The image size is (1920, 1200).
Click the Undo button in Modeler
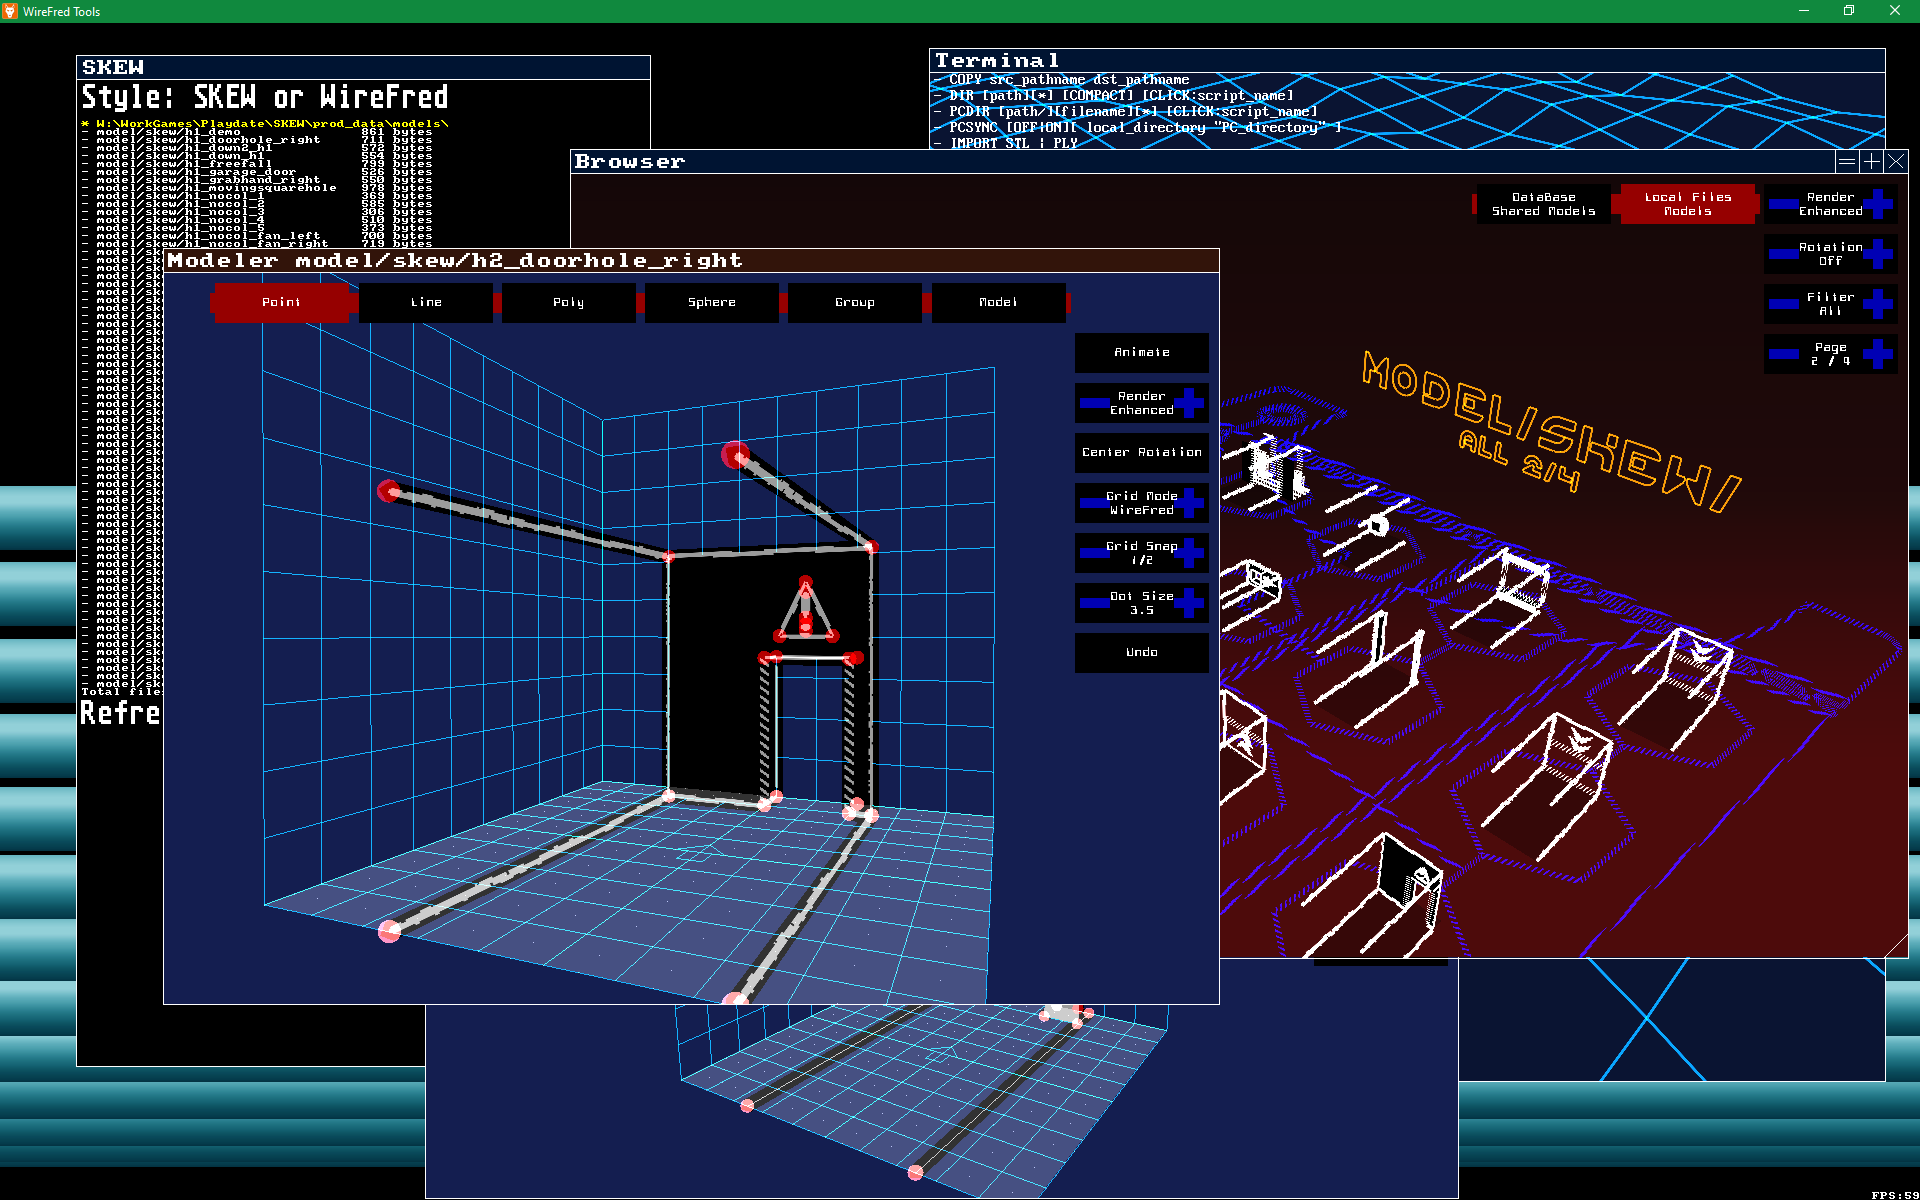click(x=1142, y=653)
